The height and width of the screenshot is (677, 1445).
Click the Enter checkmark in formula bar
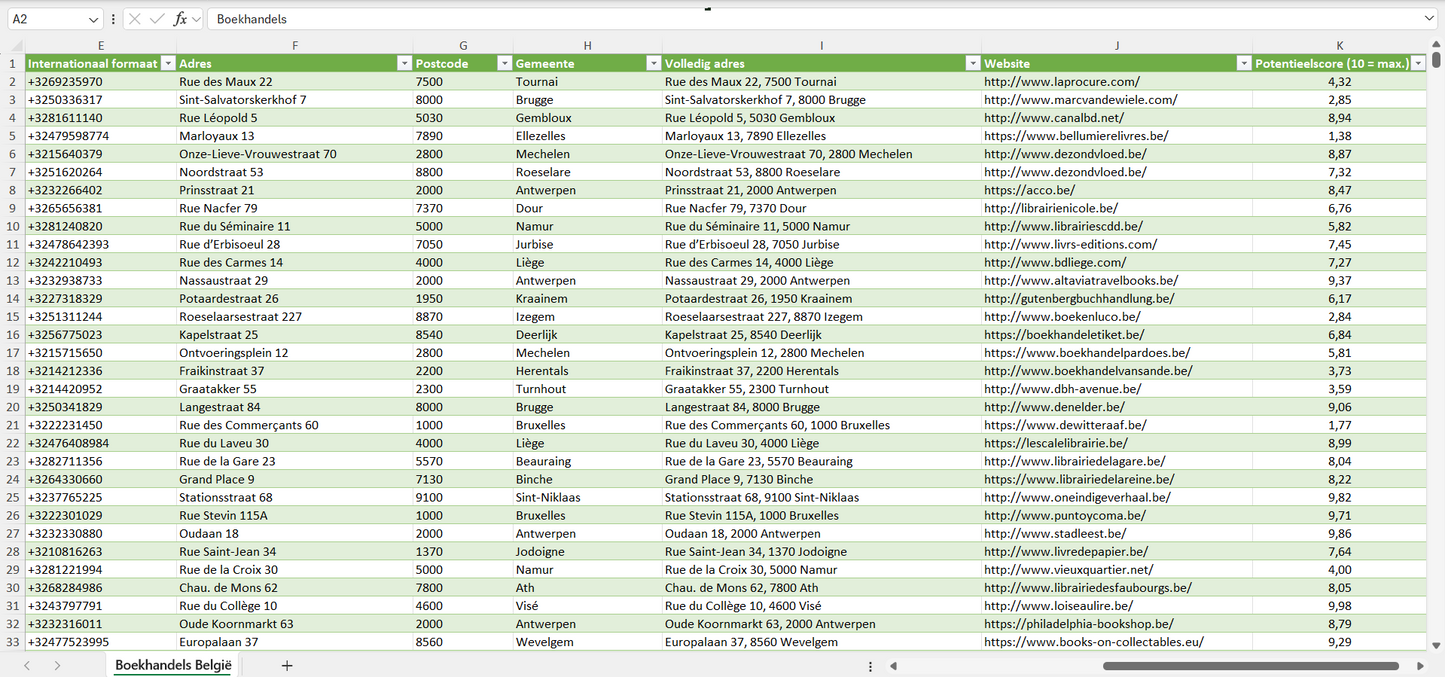pos(157,19)
